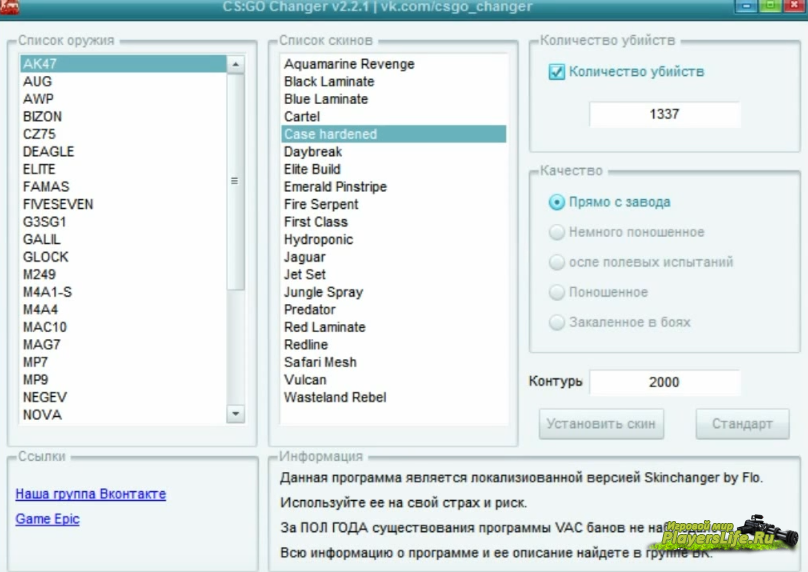
Task: Select MAG7 in the weapon list
Action: [123, 344]
